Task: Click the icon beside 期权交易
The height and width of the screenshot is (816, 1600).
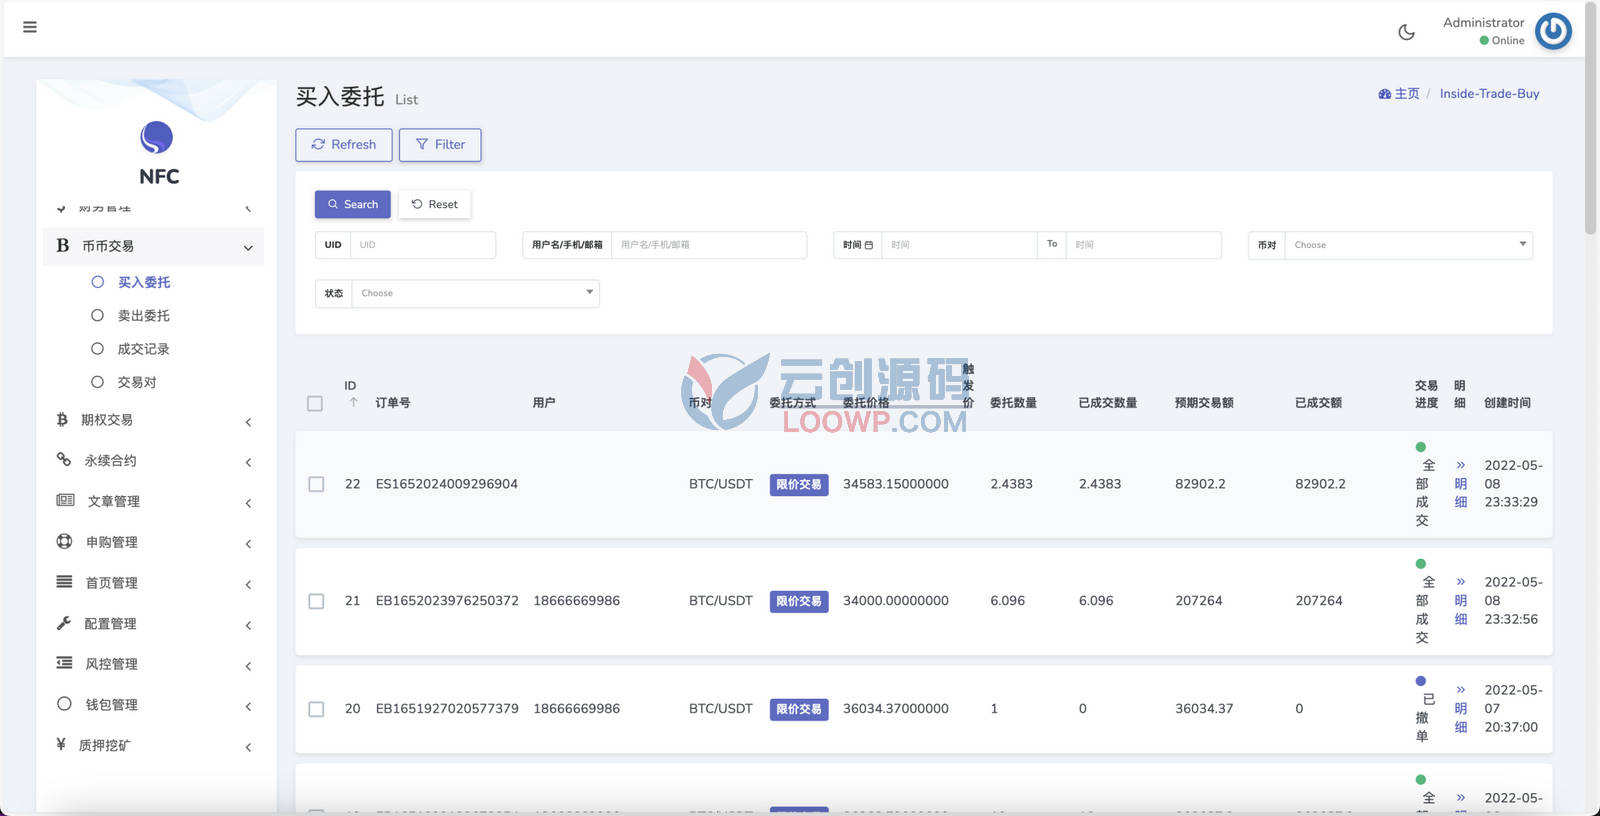Action: [x=62, y=420]
